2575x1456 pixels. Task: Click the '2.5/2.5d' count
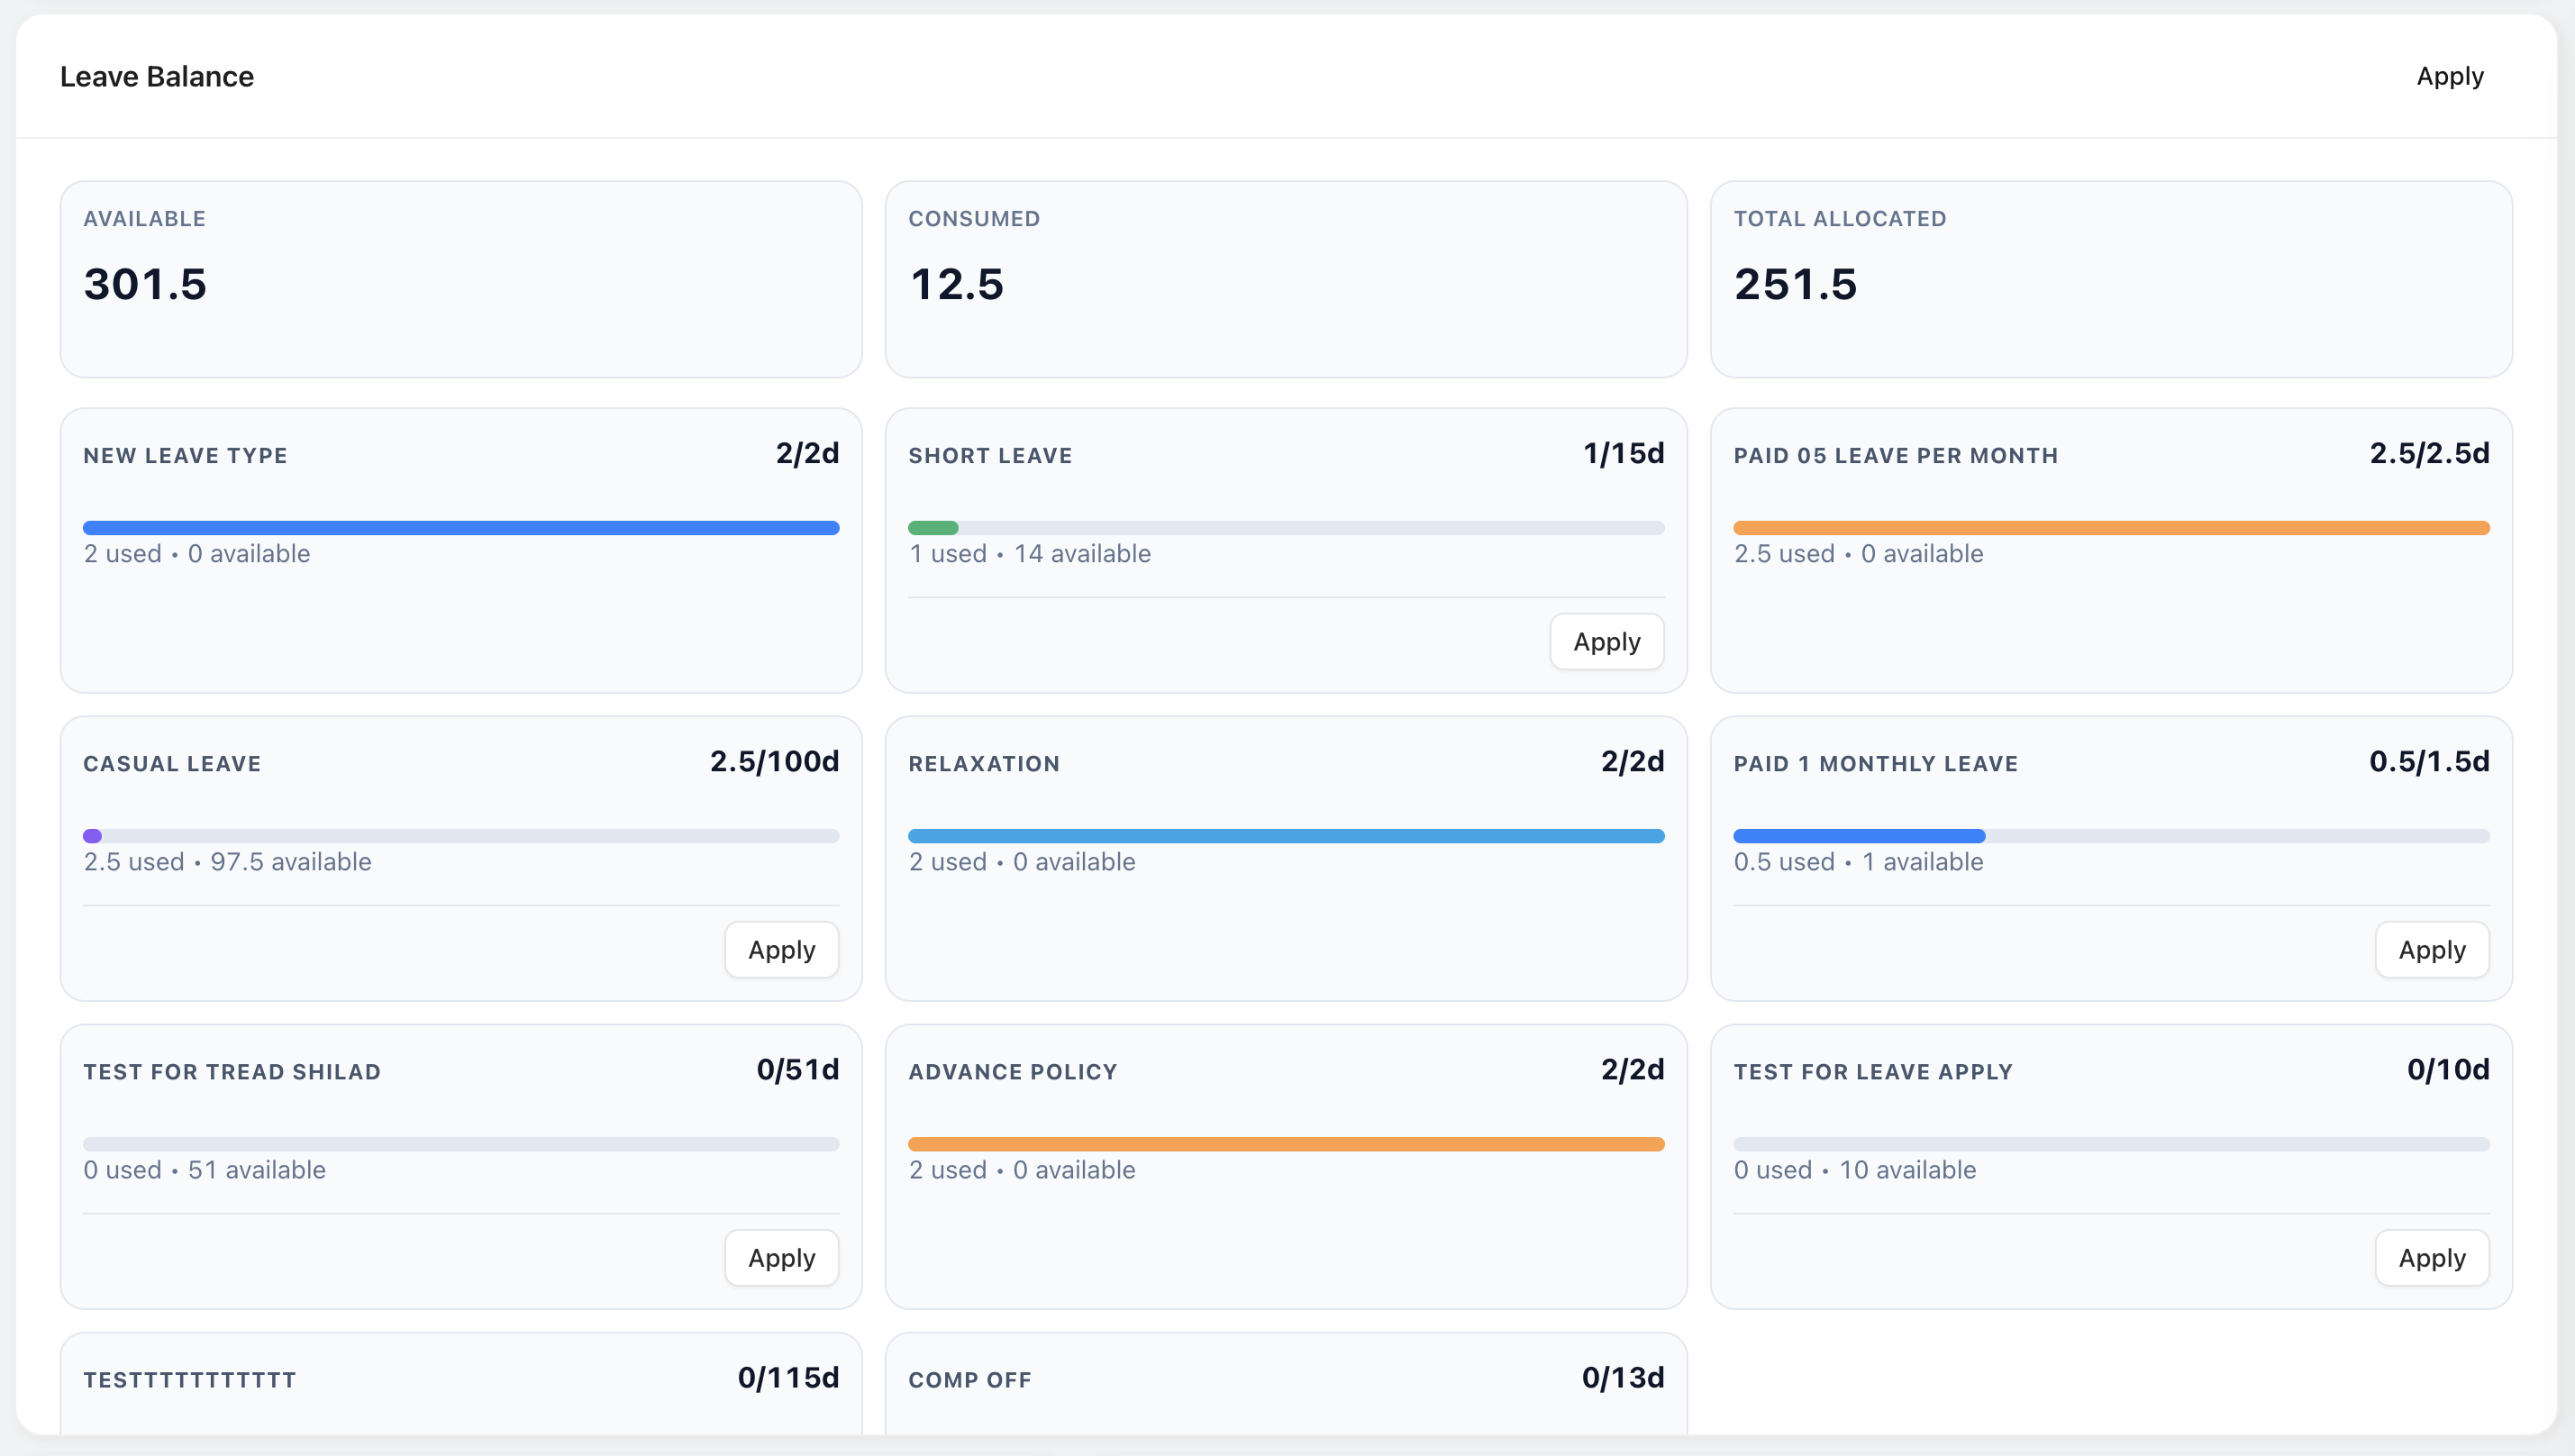tap(2429, 454)
